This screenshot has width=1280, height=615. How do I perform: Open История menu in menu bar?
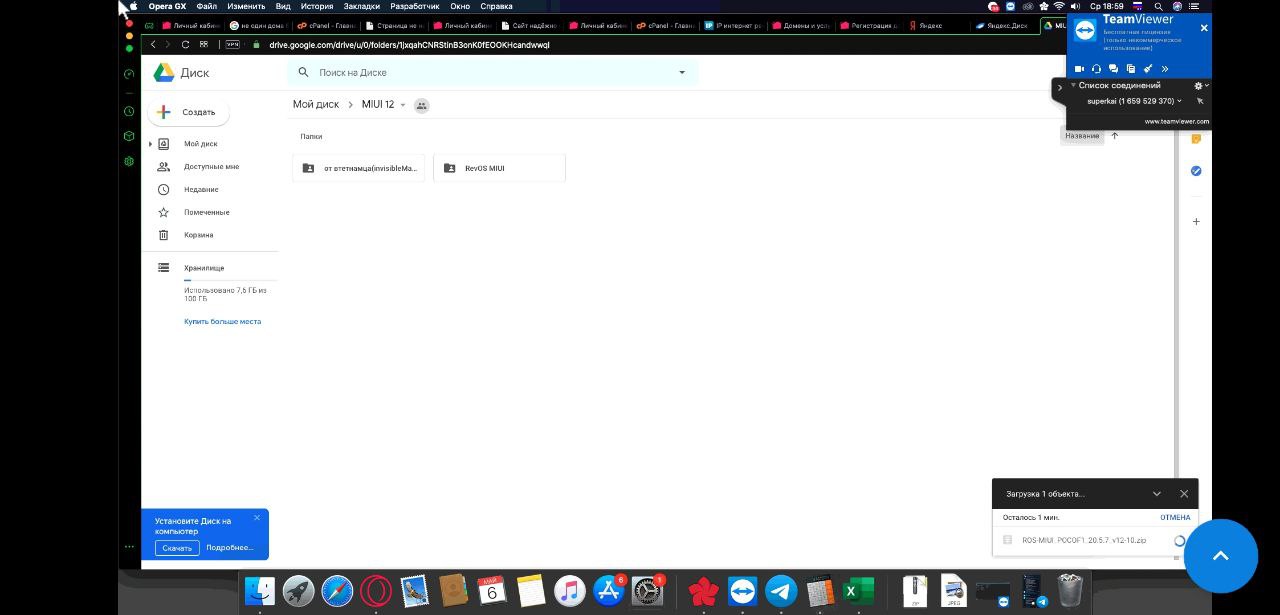point(317,6)
